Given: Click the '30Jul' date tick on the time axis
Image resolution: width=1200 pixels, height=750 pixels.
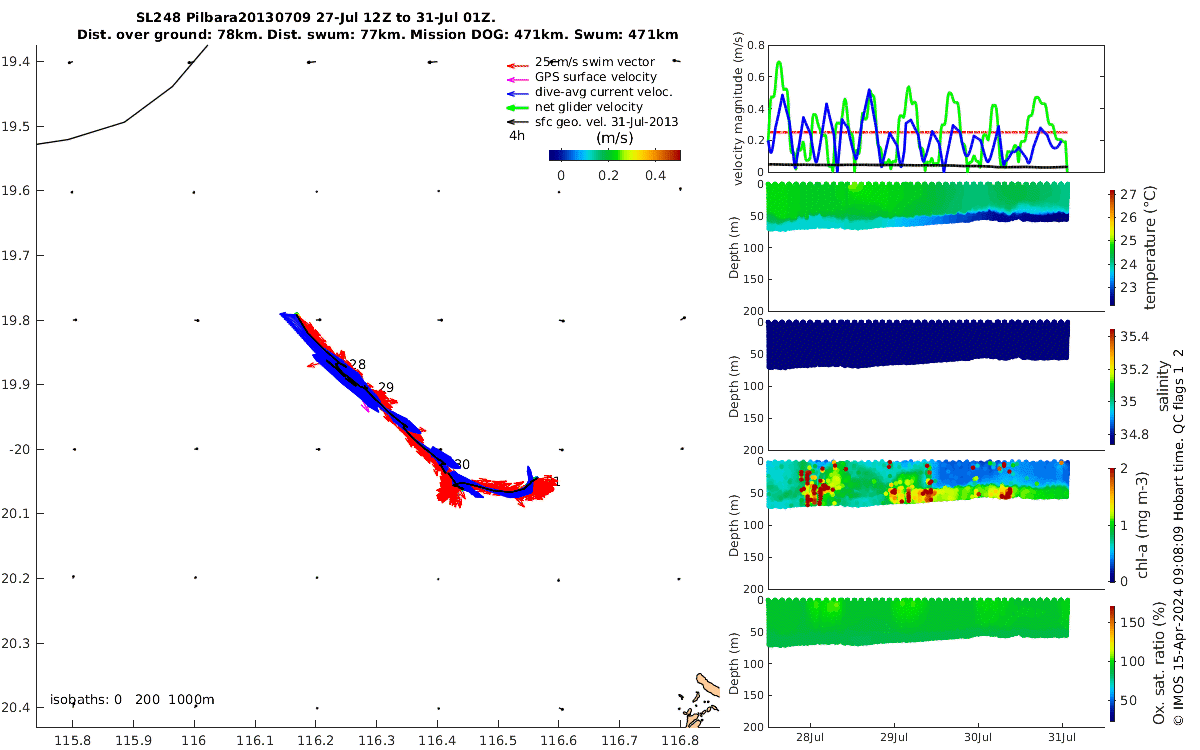Looking at the screenshot, I should tap(979, 737).
